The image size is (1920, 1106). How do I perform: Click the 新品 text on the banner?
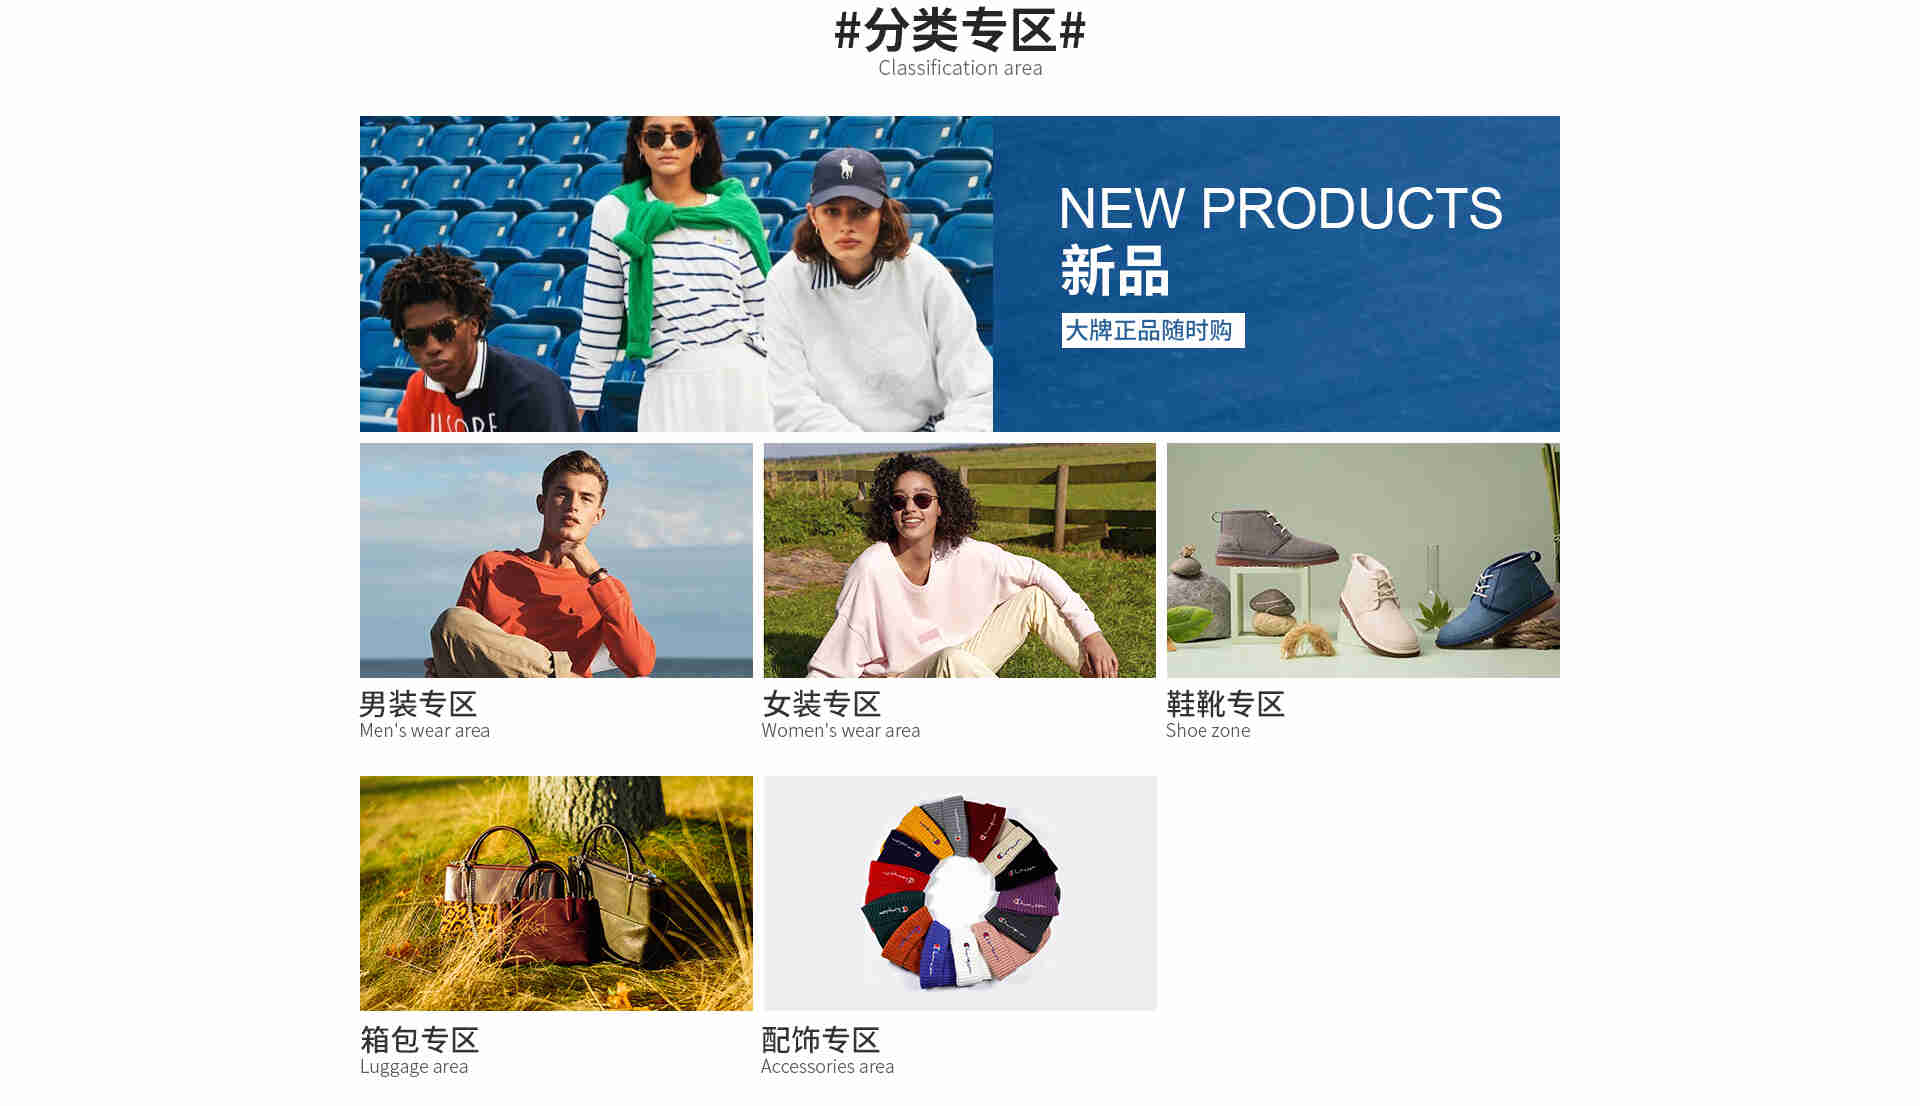1114,271
